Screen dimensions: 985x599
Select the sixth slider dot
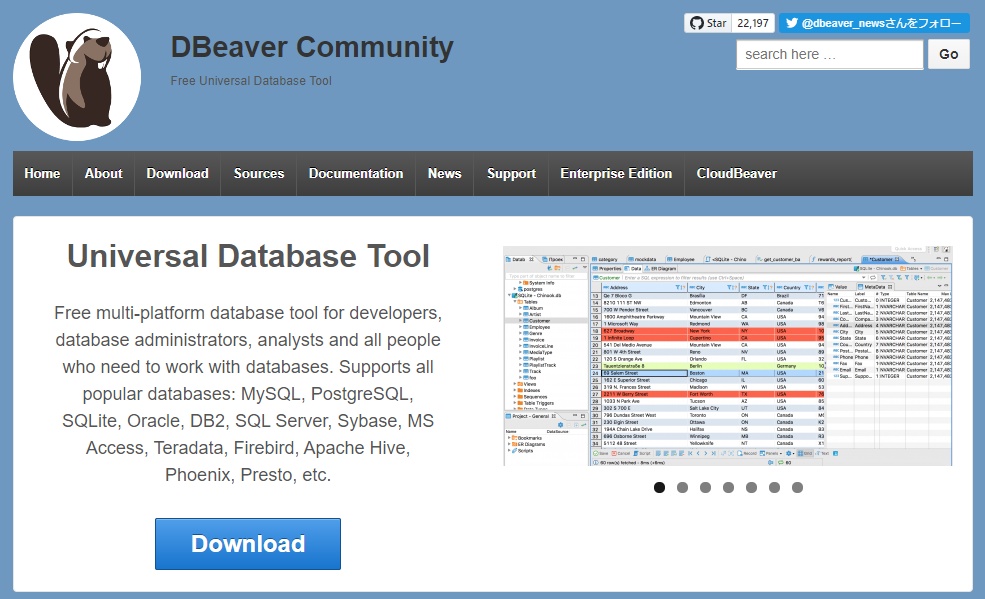(775, 487)
